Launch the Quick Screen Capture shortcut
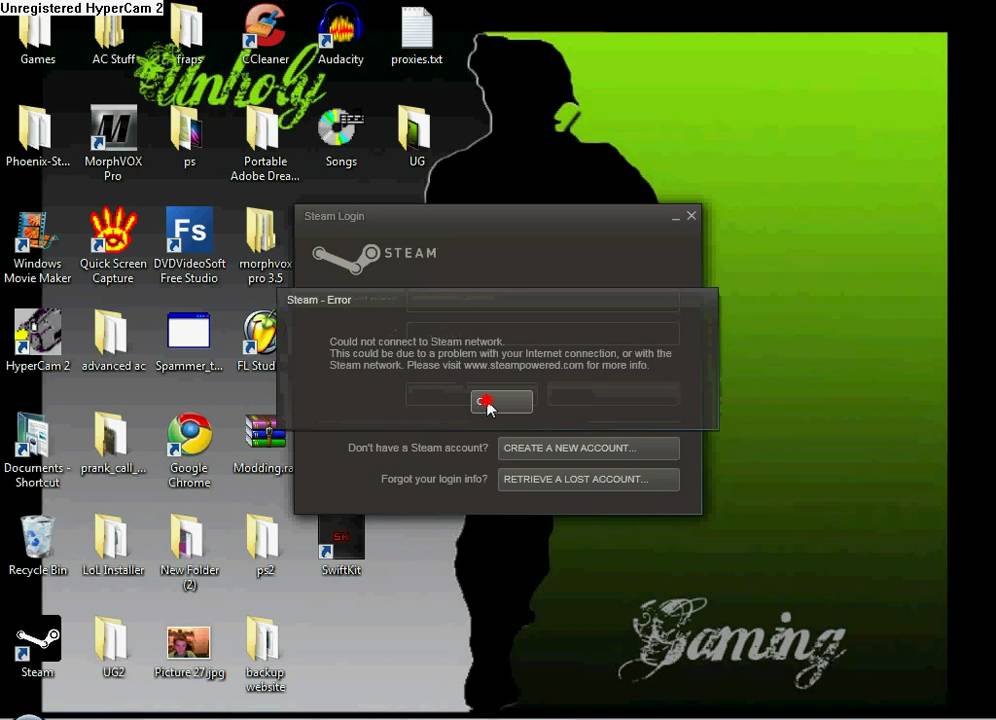The width and height of the screenshot is (996, 720). [x=113, y=247]
